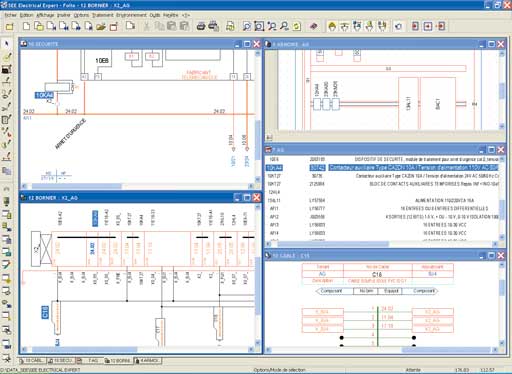Click the purple eraser icon

[313, 26]
